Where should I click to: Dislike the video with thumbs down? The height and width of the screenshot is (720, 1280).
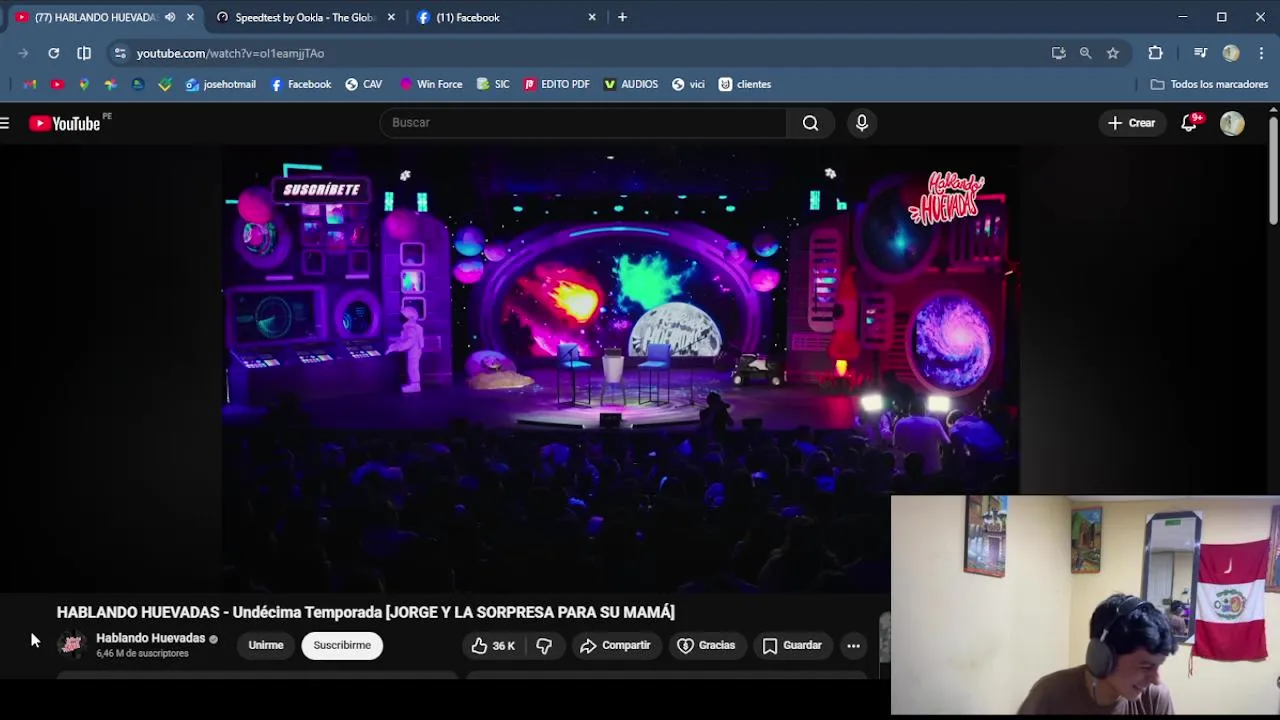pos(544,646)
